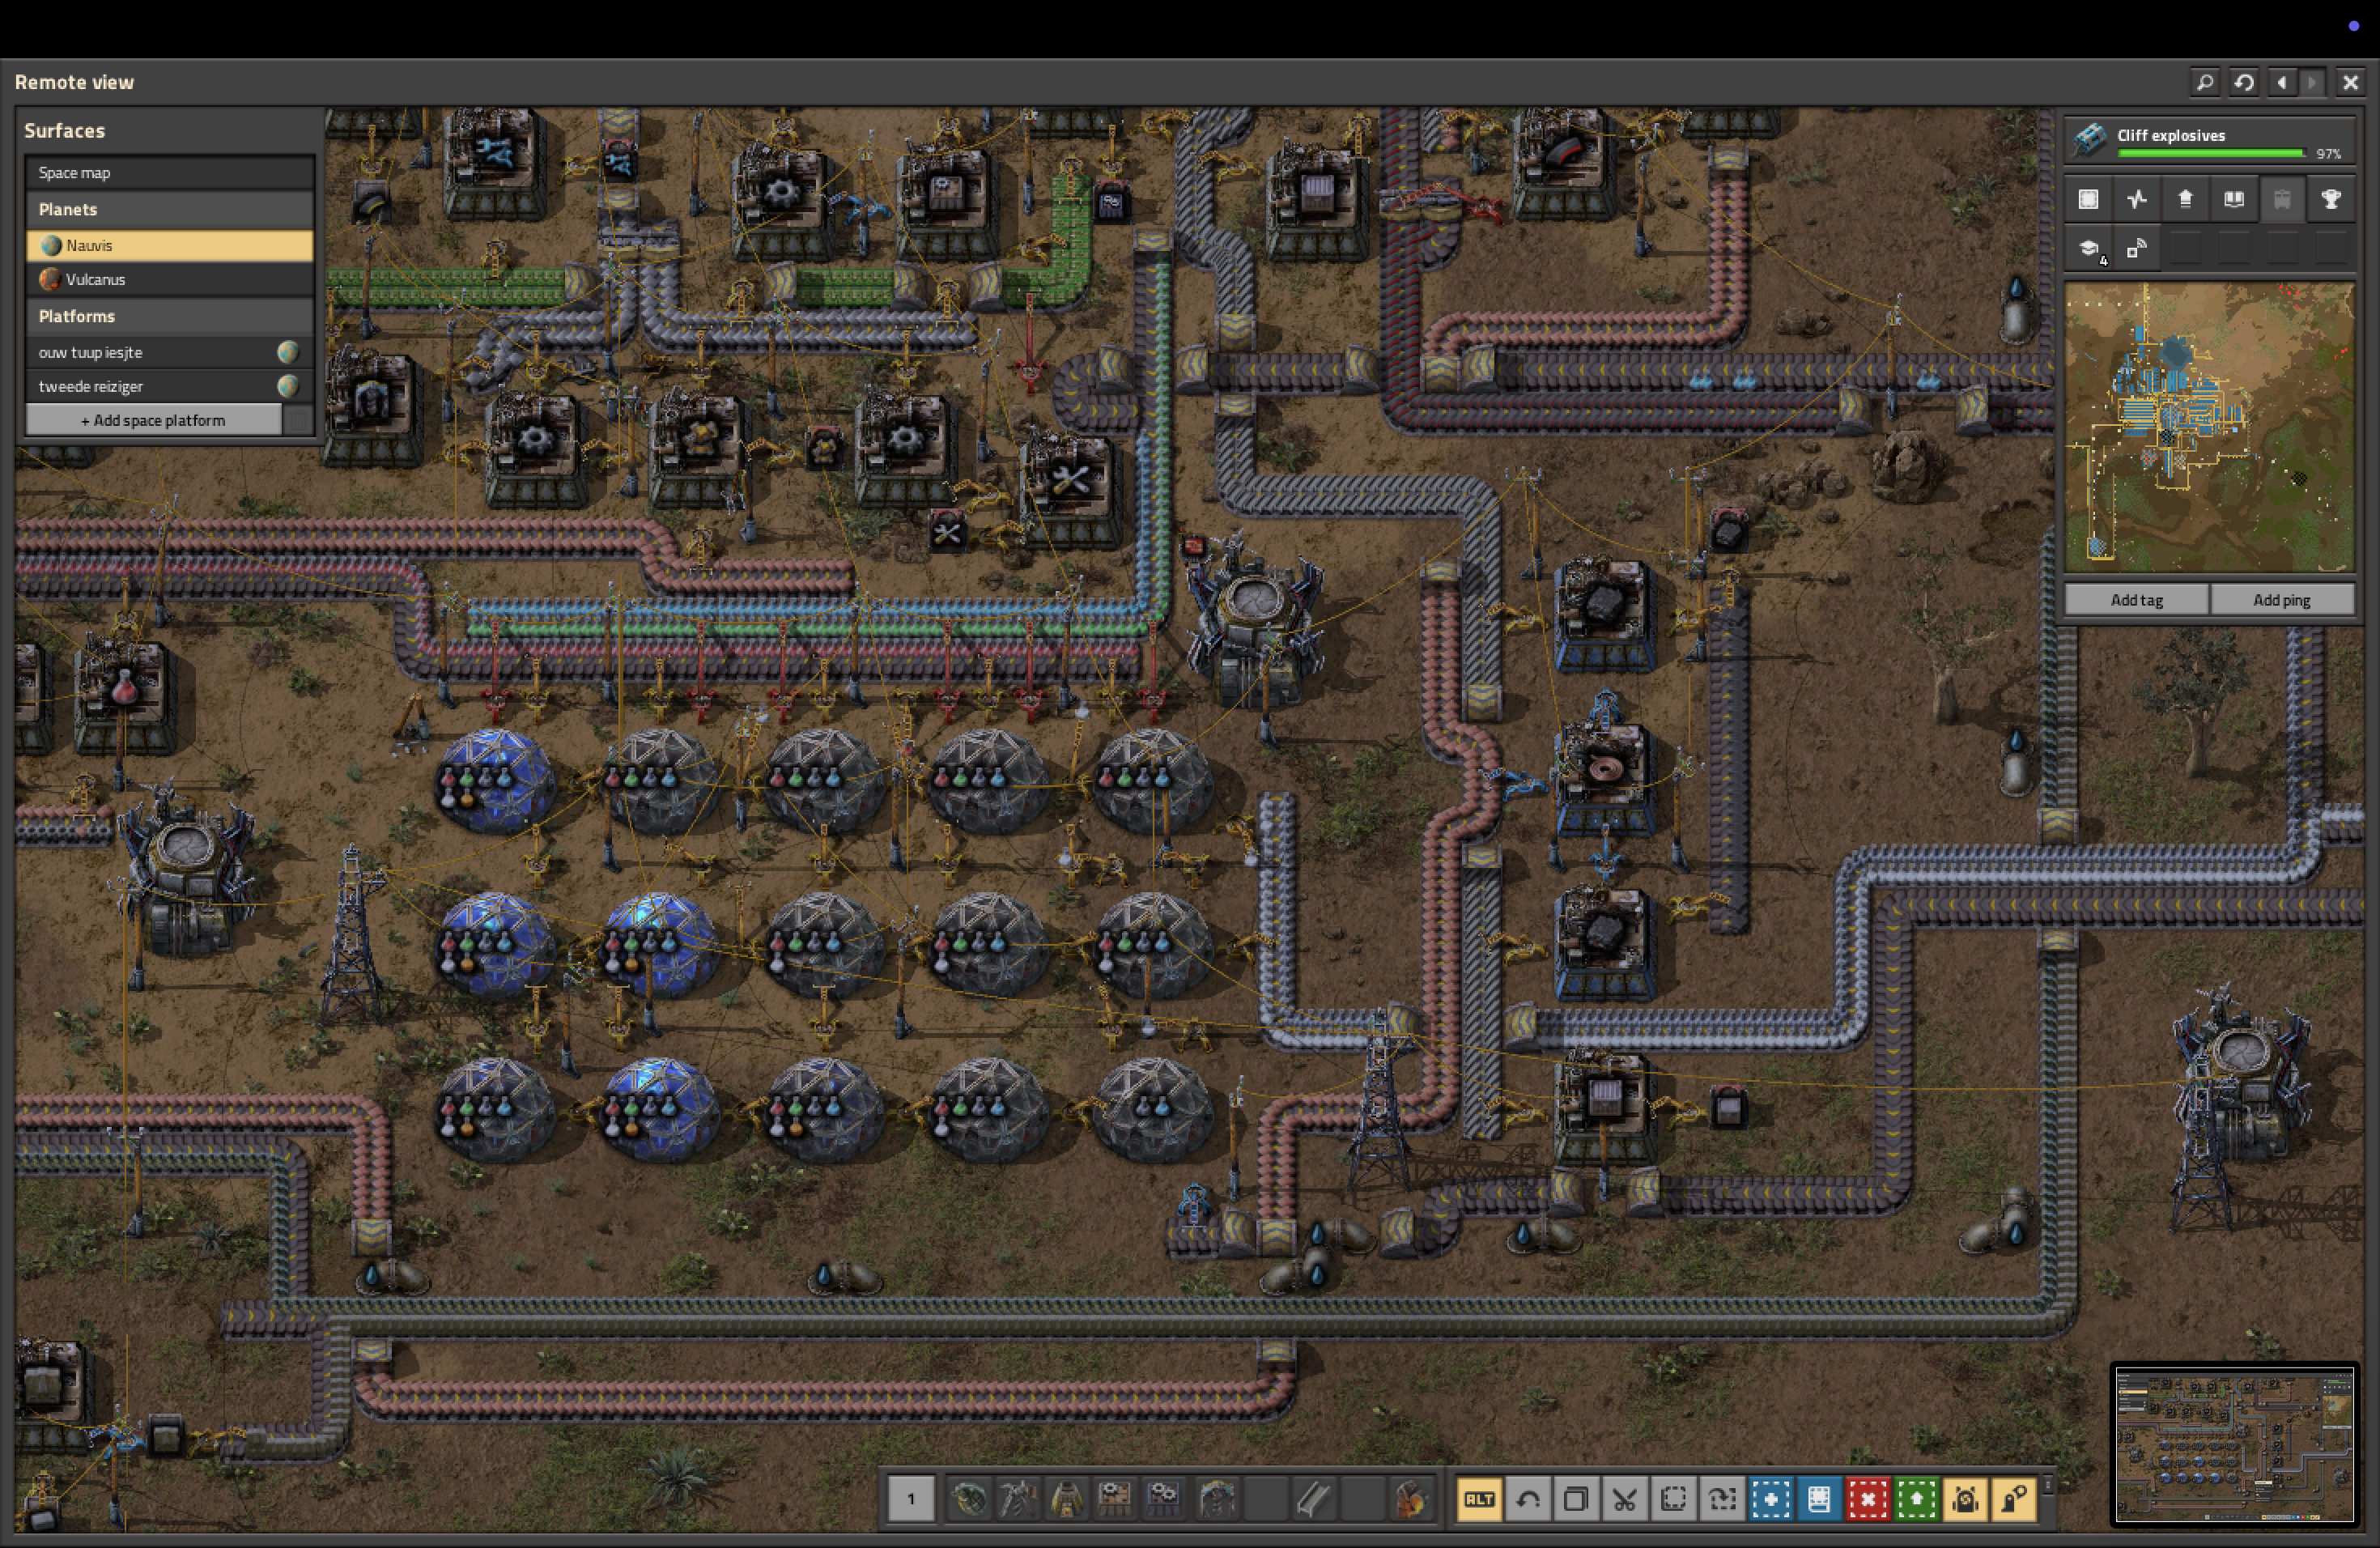Select the furnace quickbar slot
The height and width of the screenshot is (1548, 2380).
(x=1066, y=1498)
